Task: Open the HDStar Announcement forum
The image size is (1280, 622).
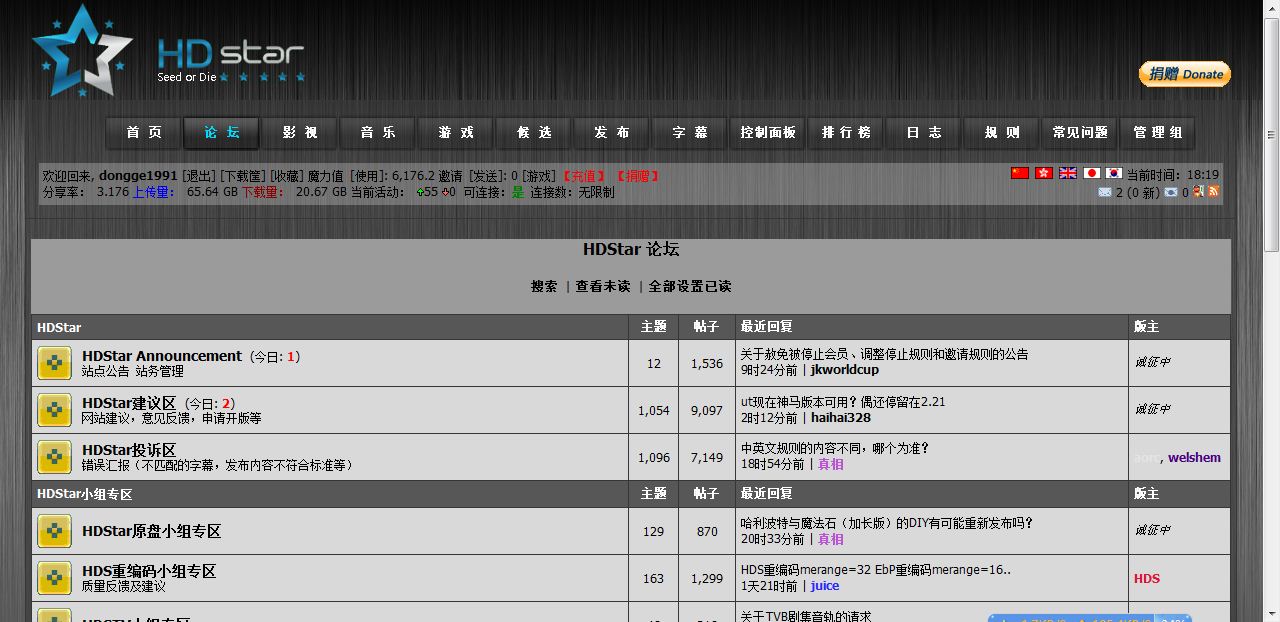Action: 162,356
